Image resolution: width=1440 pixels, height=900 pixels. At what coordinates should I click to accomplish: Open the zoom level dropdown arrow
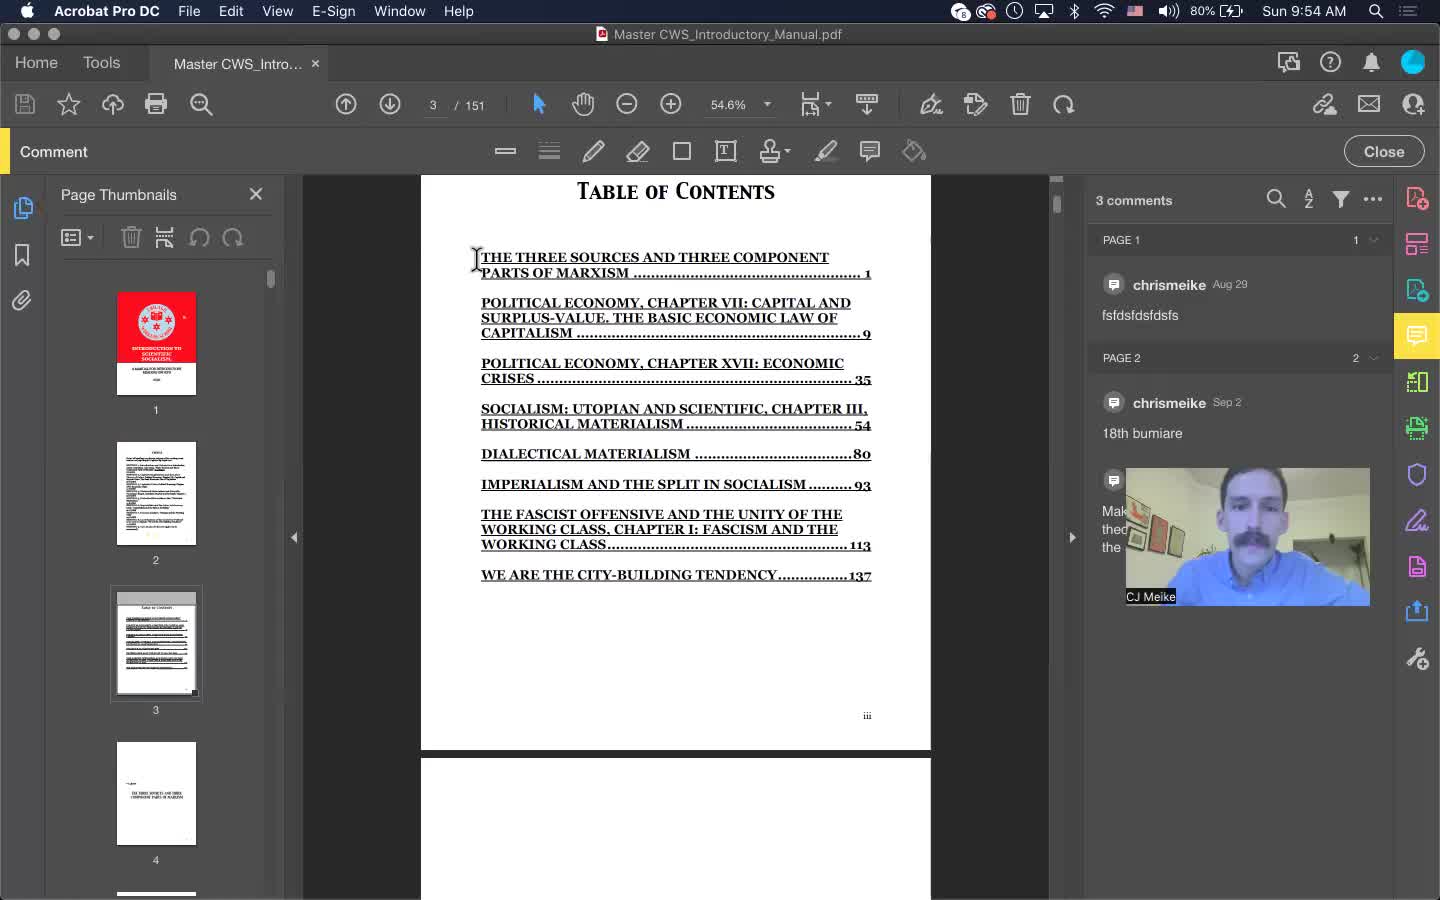point(767,104)
